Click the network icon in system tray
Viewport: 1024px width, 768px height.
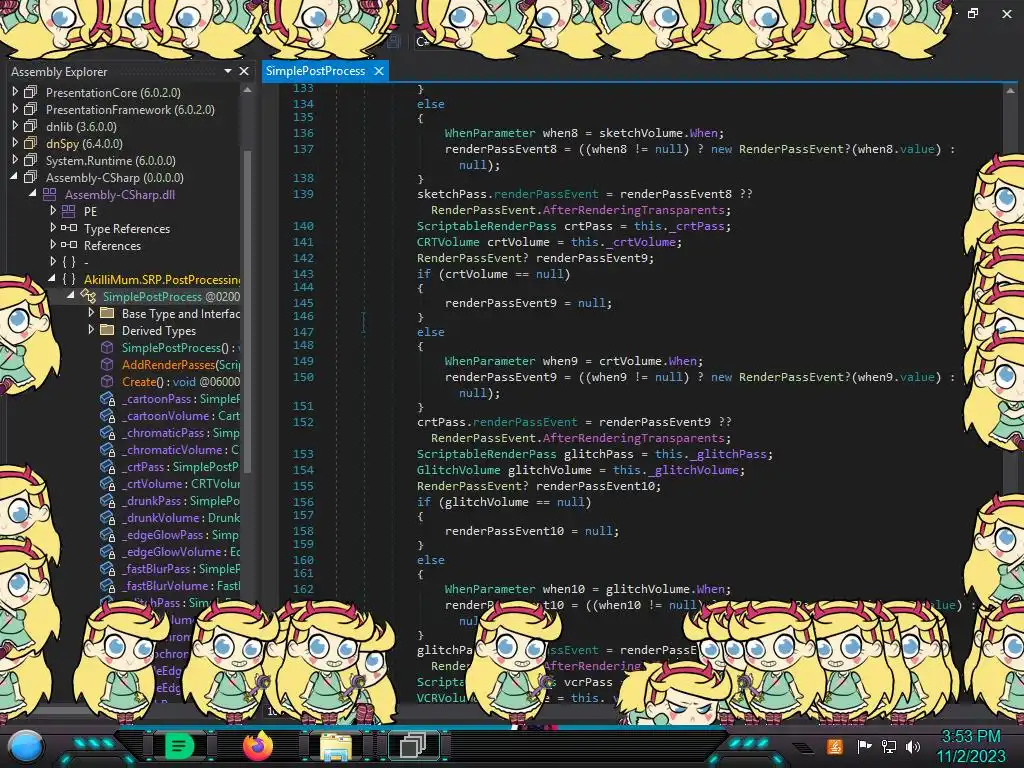[x=889, y=746]
